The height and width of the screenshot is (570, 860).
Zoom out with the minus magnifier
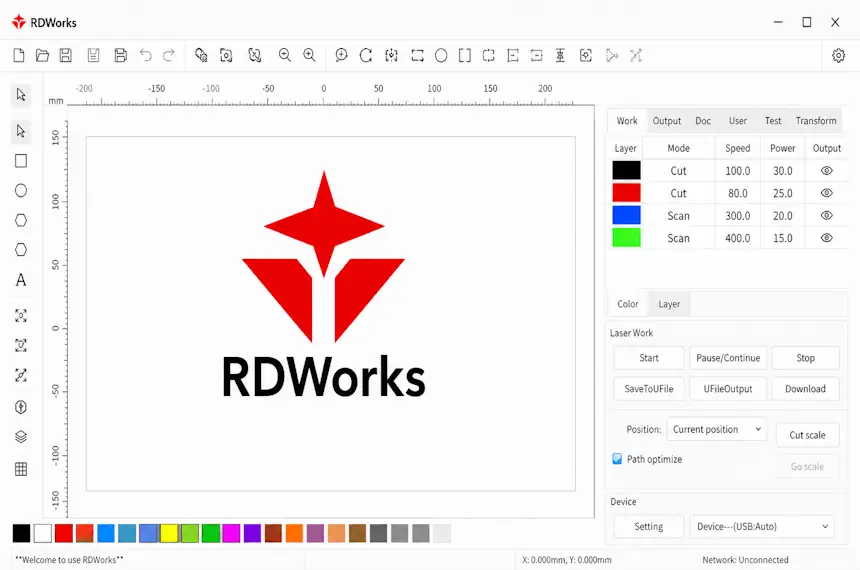[x=285, y=55]
